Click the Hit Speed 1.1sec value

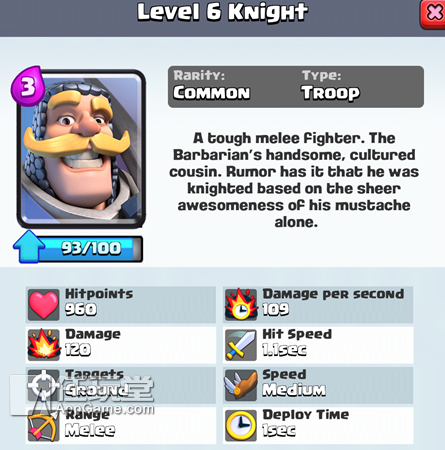[284, 350]
